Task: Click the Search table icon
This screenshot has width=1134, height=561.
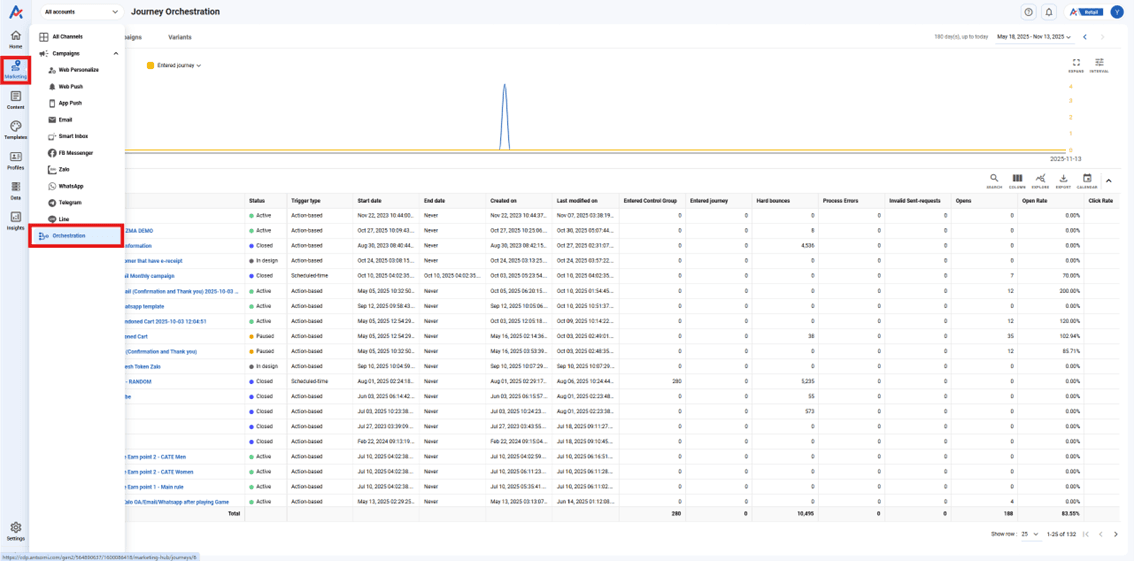Action: click(994, 180)
